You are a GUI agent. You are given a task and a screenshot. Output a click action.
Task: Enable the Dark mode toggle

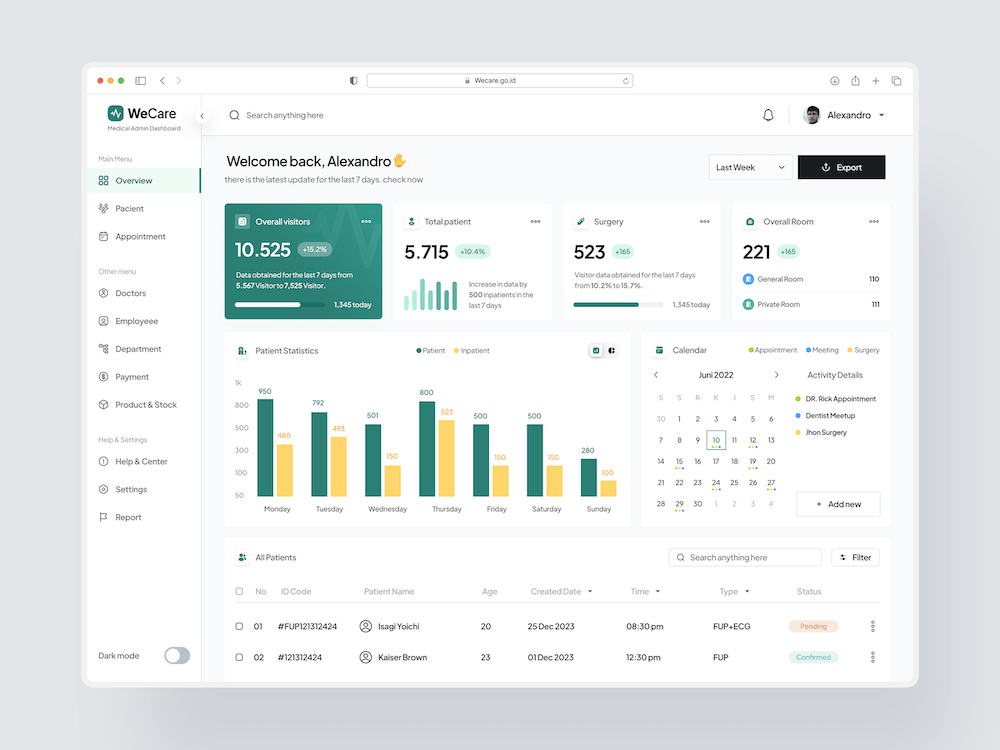177,656
